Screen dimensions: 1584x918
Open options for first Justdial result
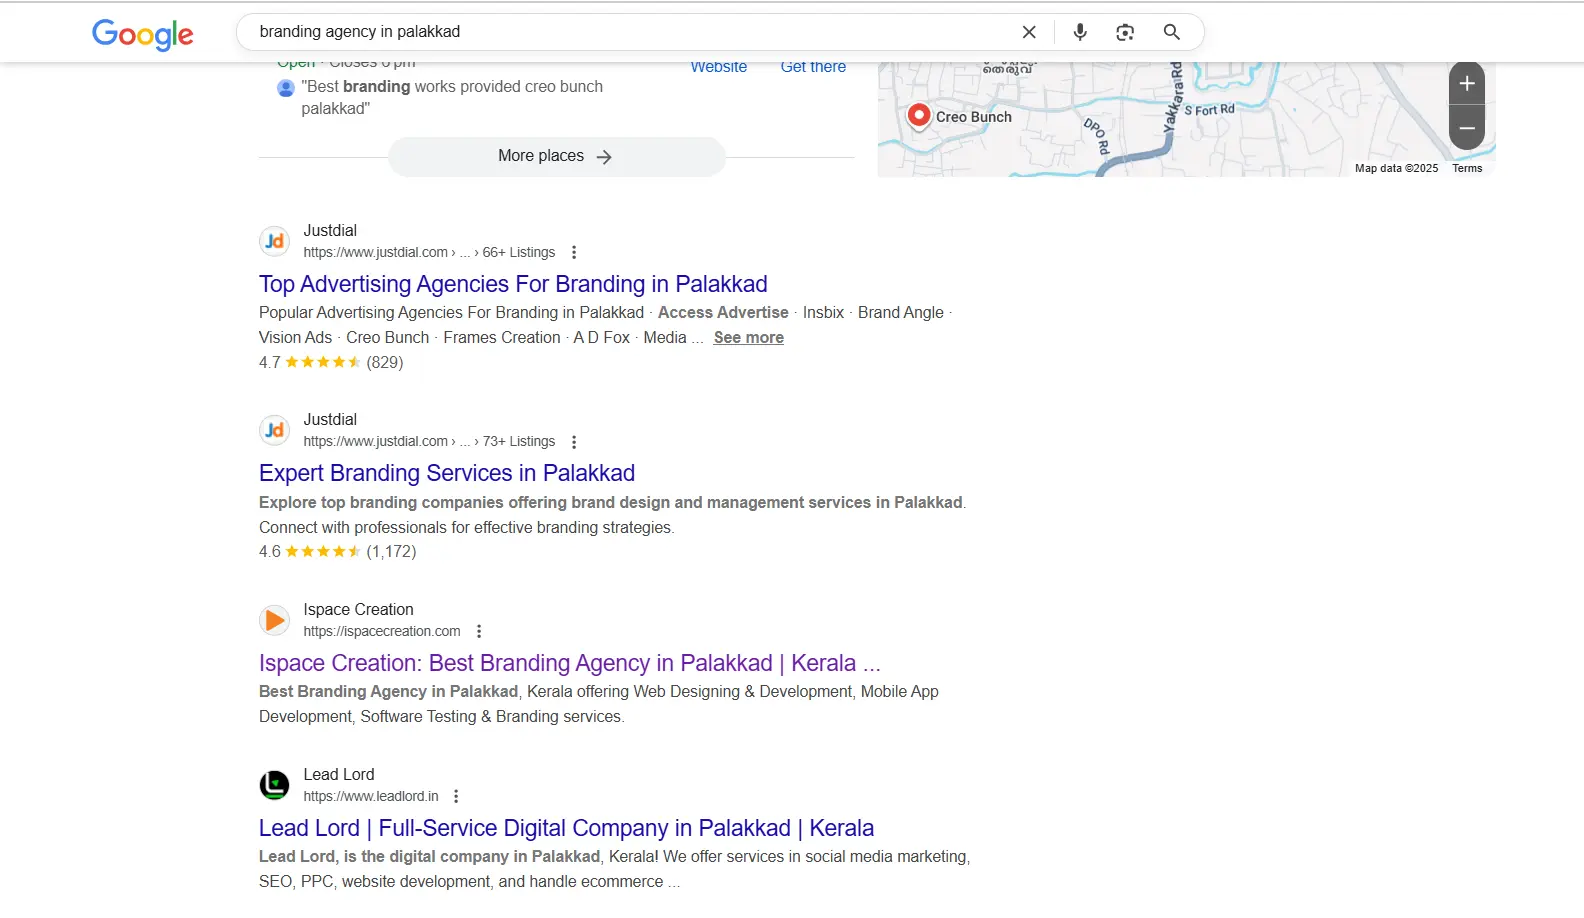[574, 253]
